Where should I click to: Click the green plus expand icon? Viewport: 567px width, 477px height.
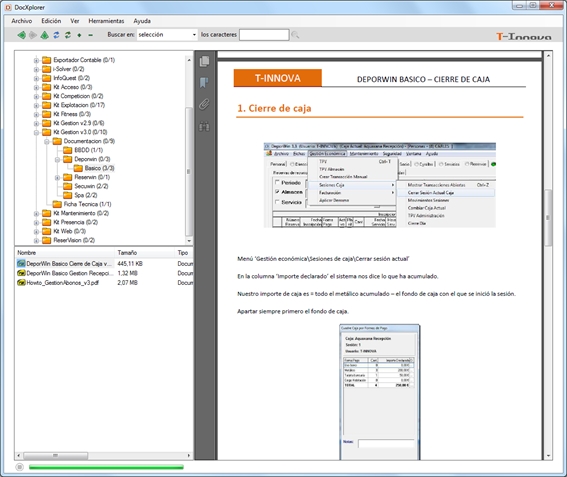tap(79, 35)
